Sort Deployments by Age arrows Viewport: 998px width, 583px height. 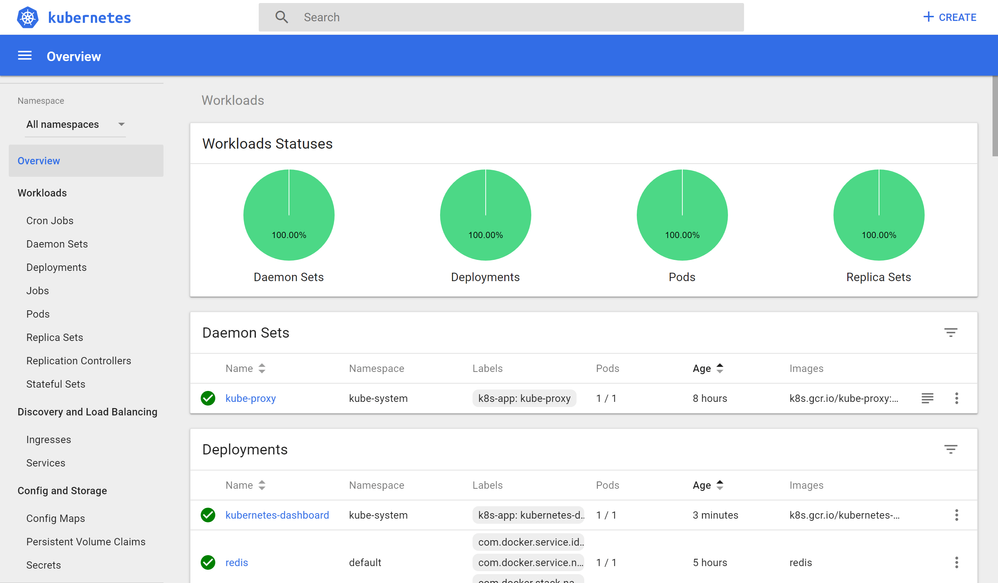(720, 485)
